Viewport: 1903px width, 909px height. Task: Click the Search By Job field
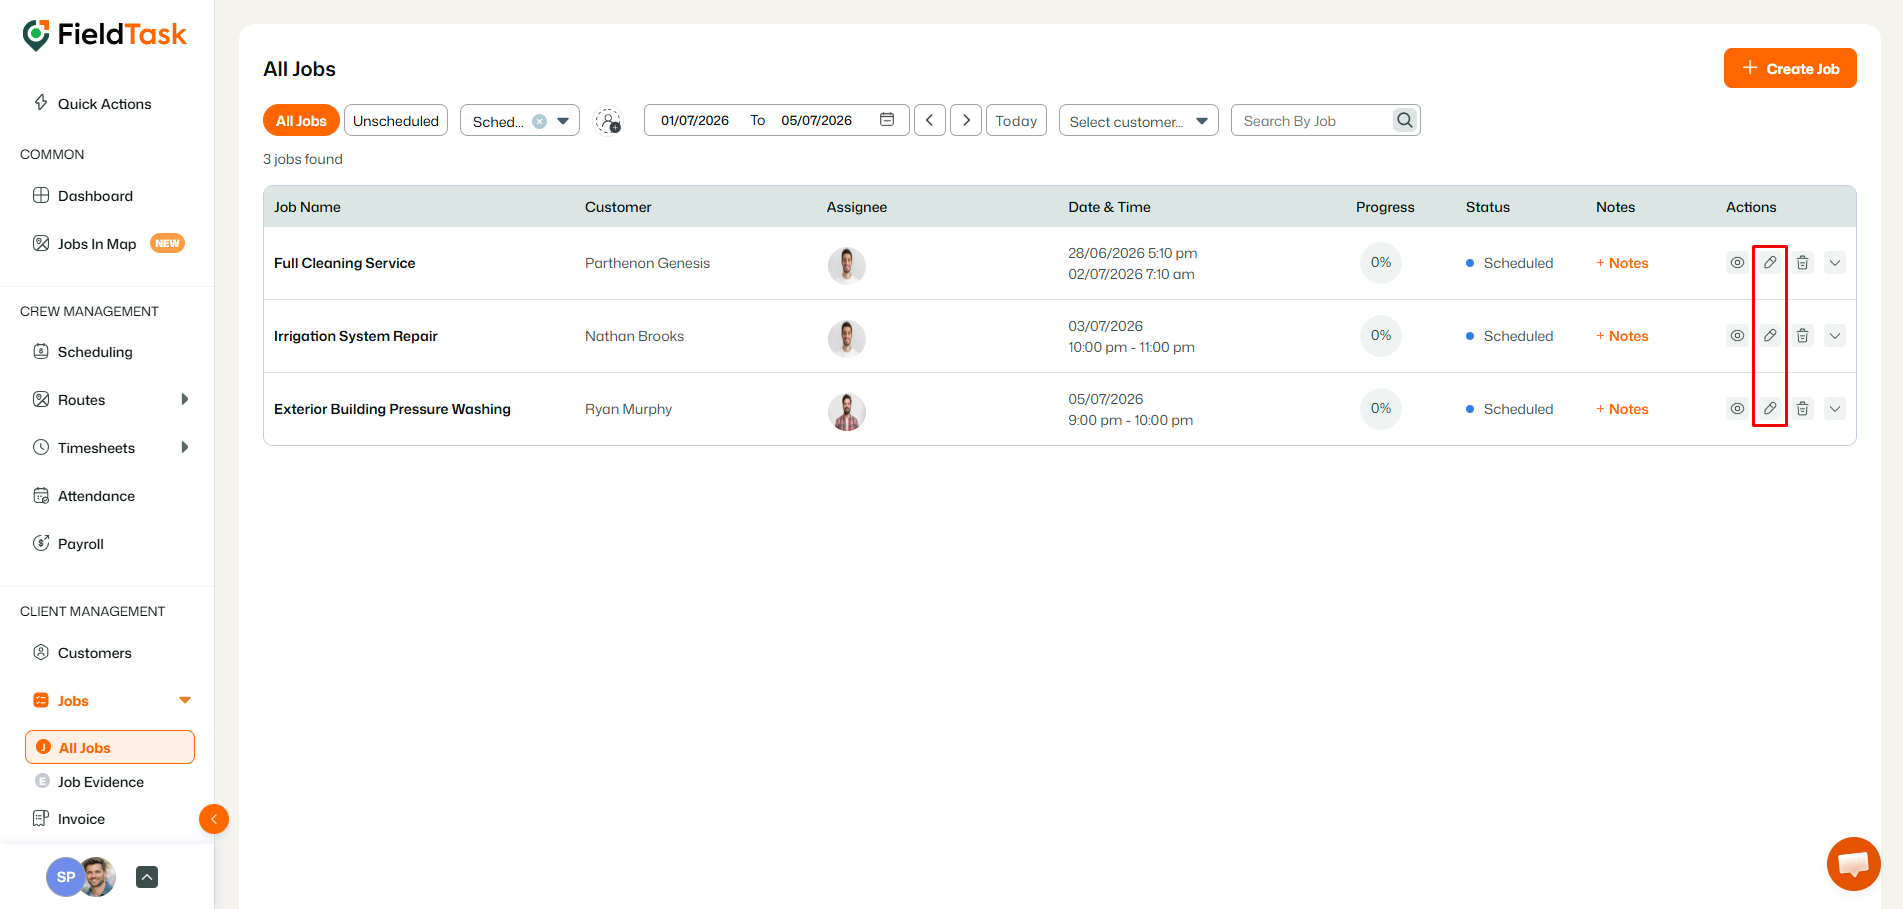coord(1312,120)
